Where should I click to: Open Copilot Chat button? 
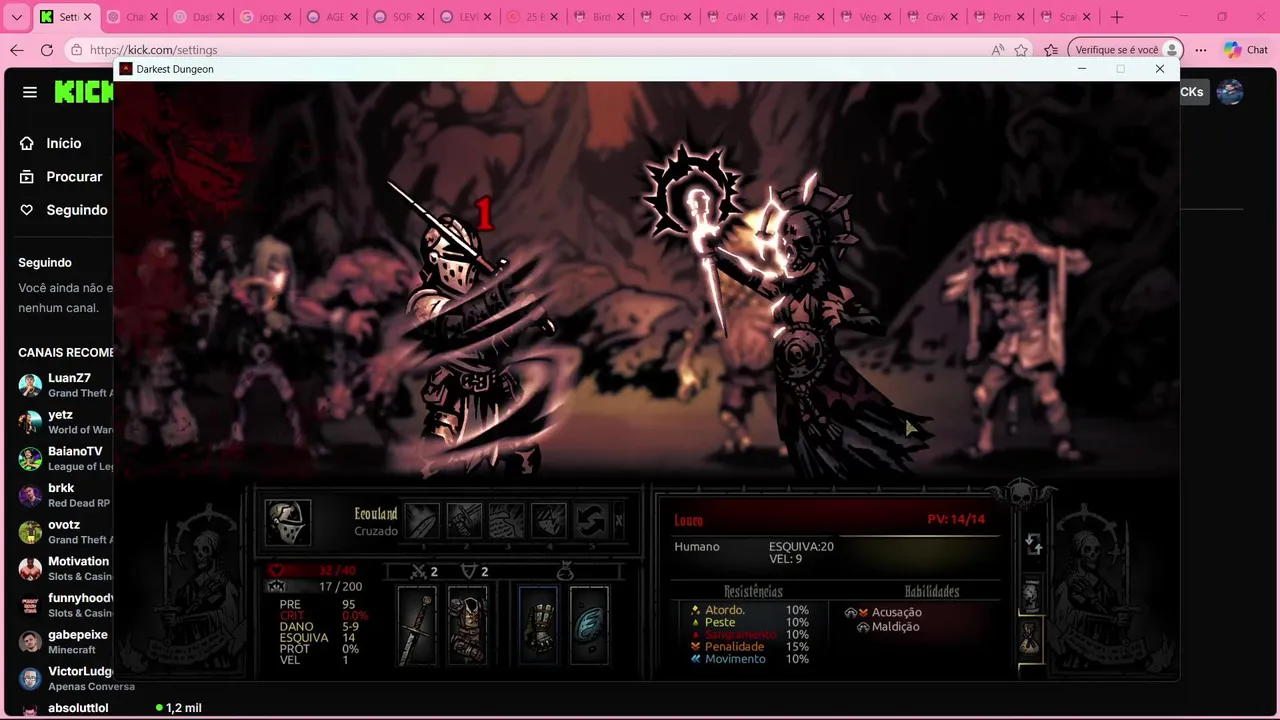click(x=1246, y=50)
